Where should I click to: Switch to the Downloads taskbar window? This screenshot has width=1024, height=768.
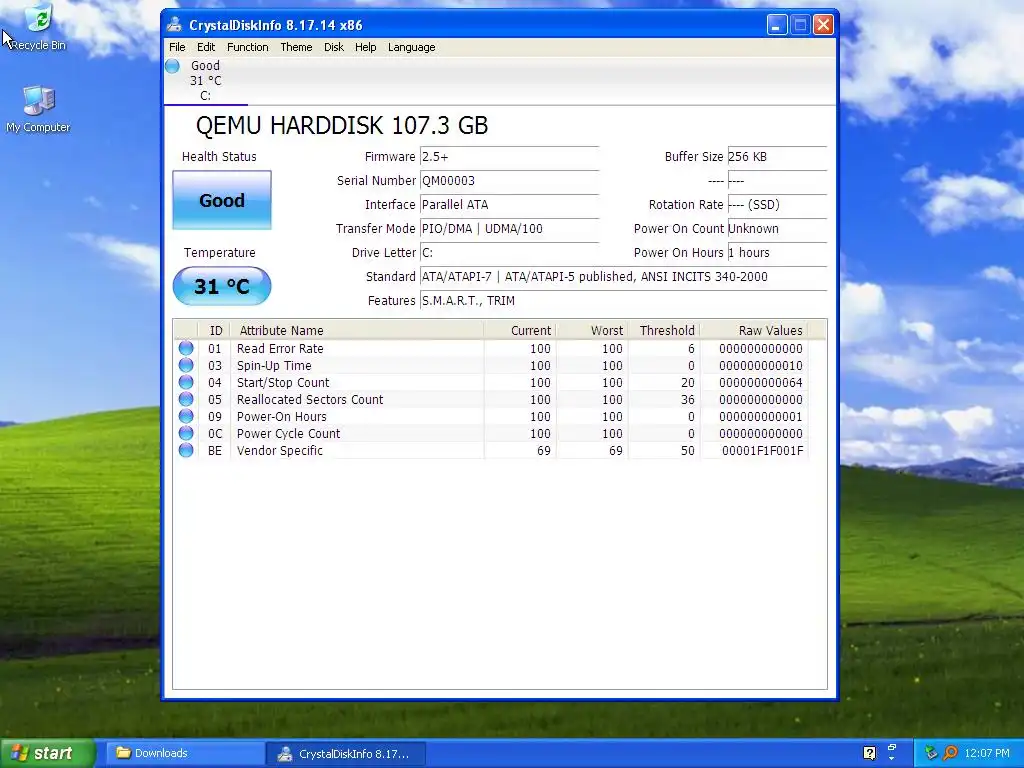pyautogui.click(x=185, y=753)
